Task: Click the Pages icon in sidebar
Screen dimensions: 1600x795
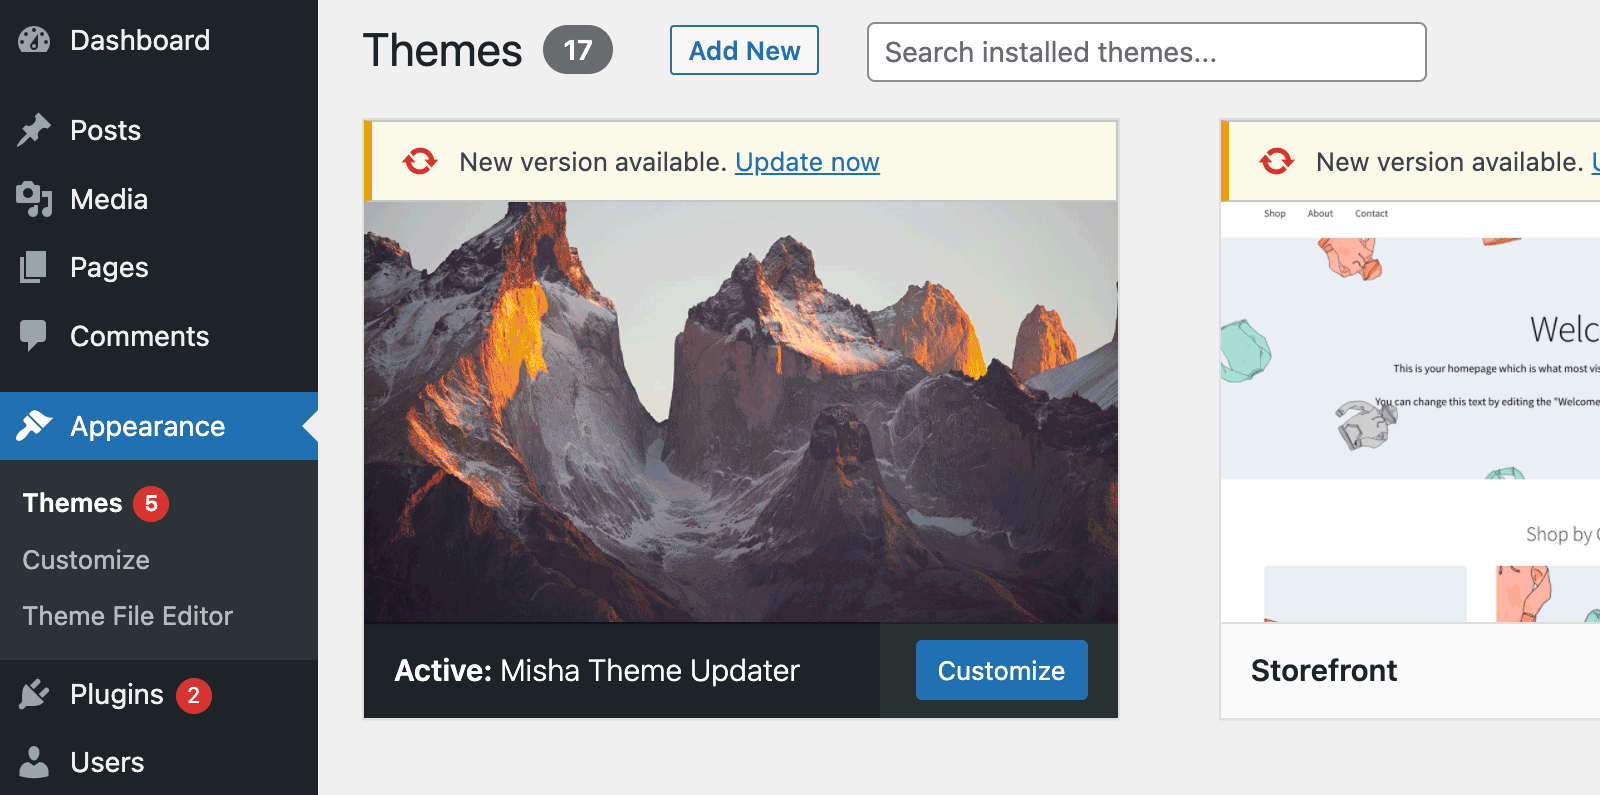Action: 34,267
